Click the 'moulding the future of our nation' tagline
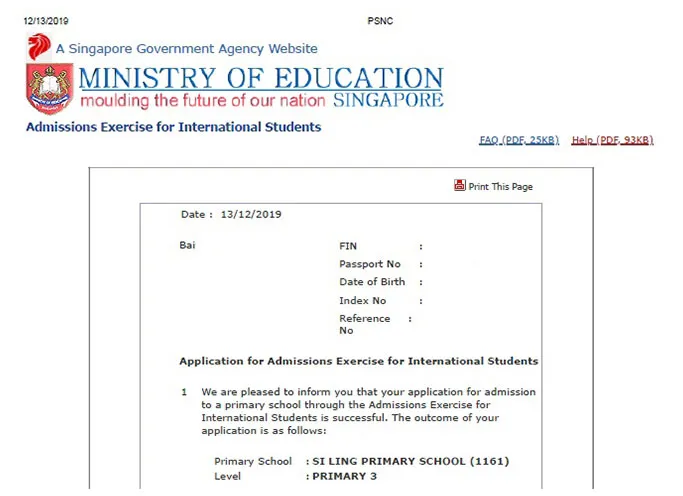Viewport: 683px width, 496px height. 203,101
